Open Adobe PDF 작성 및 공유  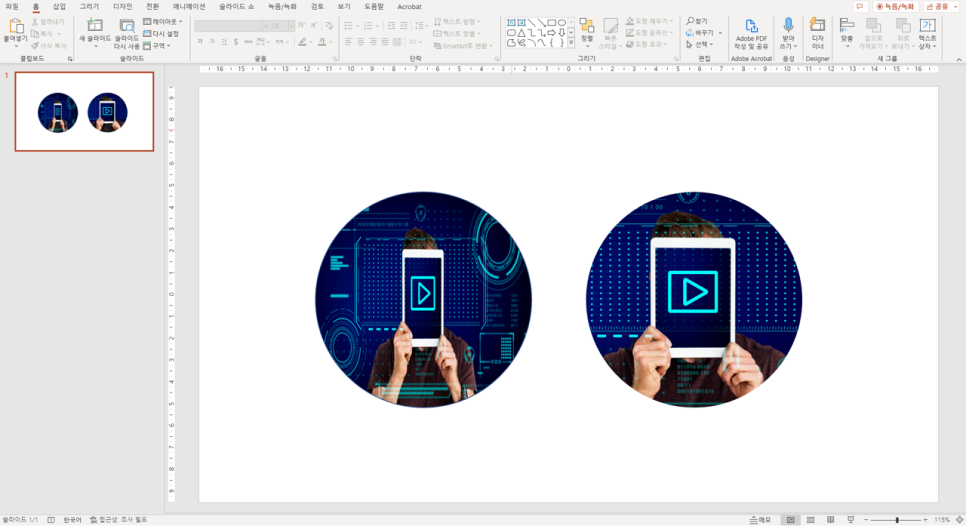tap(751, 34)
